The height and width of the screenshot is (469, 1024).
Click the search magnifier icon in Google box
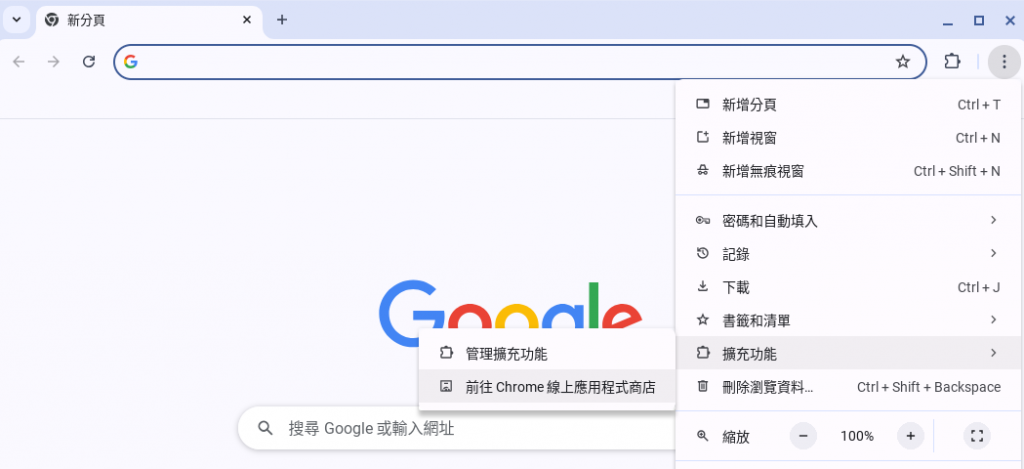pos(264,429)
